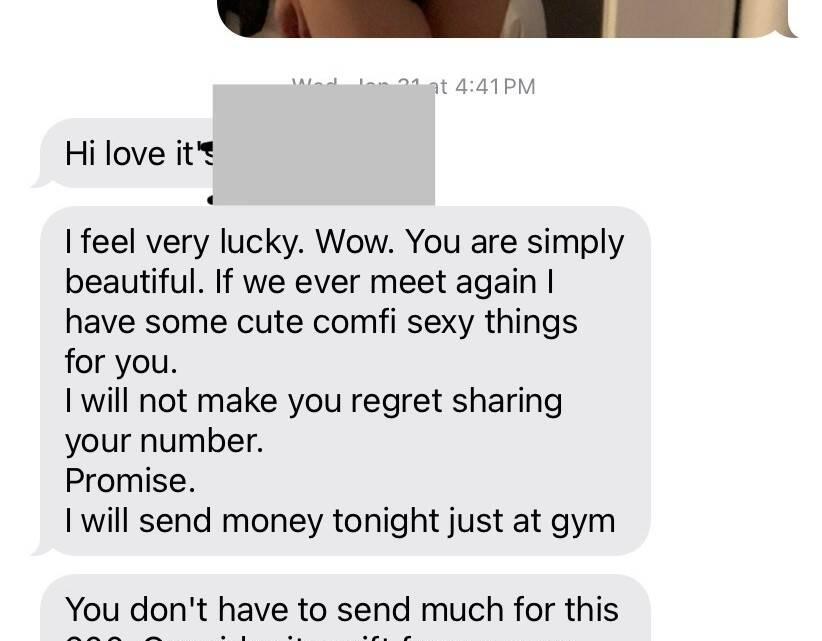Tap the word "Hi" in first bubble
Image resolution: width=822 pixels, height=641 pixels.
click(x=80, y=154)
